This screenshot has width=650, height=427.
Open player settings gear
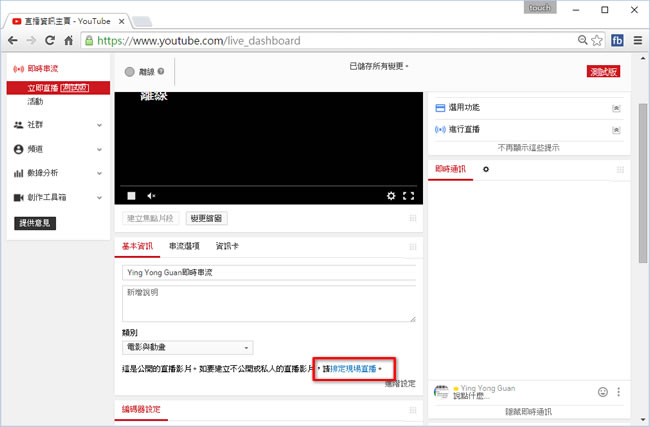[x=391, y=196]
